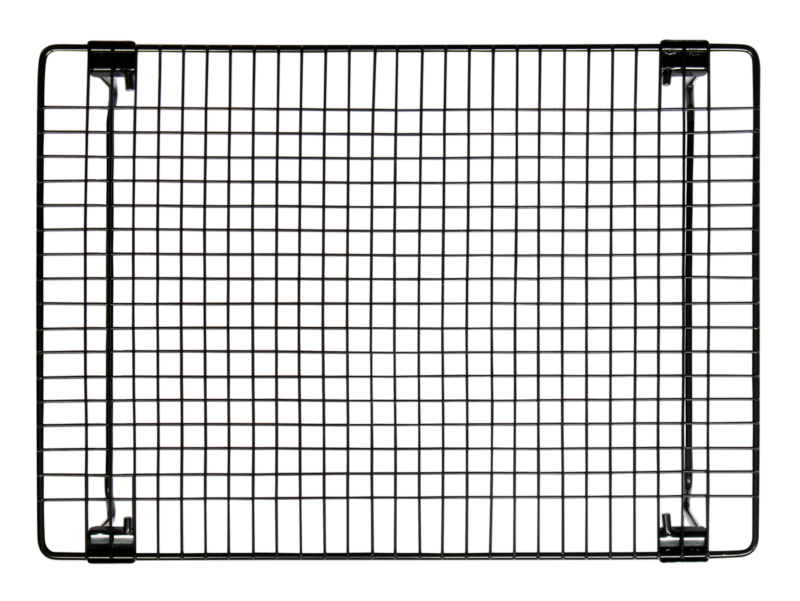Click the middle of the top frame wire
800x601 pixels.
[x=398, y=45]
